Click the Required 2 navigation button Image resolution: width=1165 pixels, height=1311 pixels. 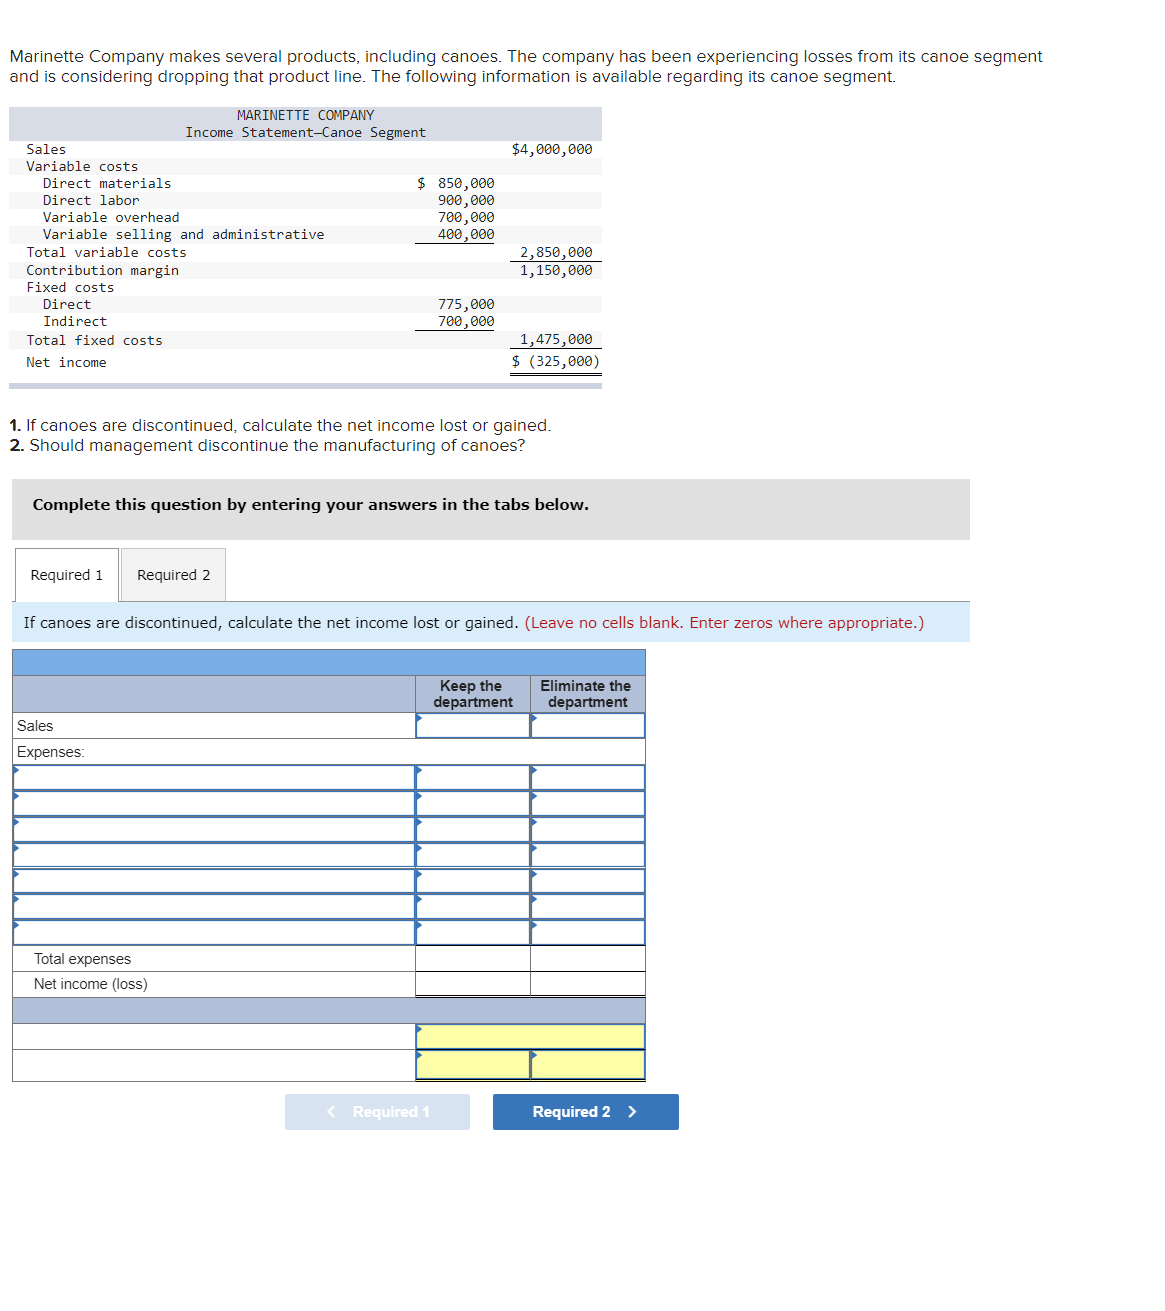(x=585, y=1111)
